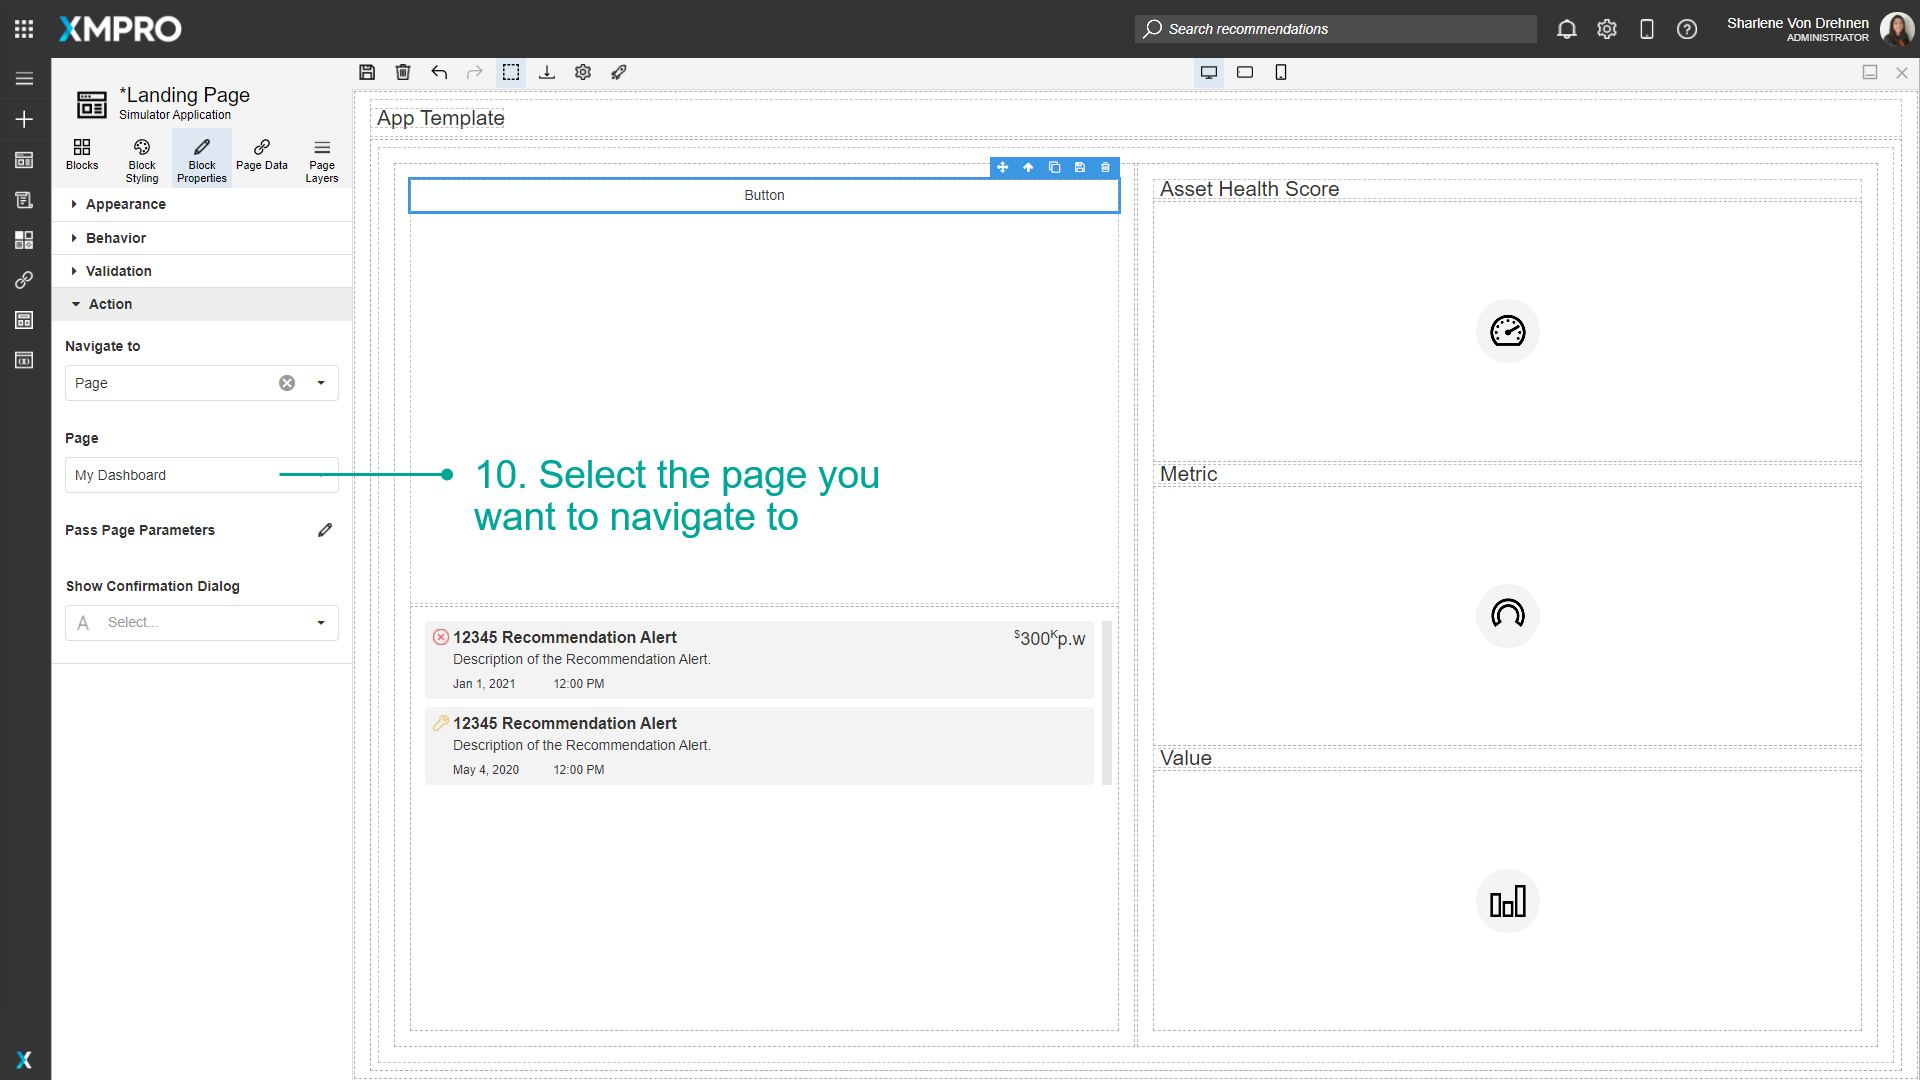Clear the Navigate to Page selection
Viewport: 1920px width, 1080px height.
287,383
